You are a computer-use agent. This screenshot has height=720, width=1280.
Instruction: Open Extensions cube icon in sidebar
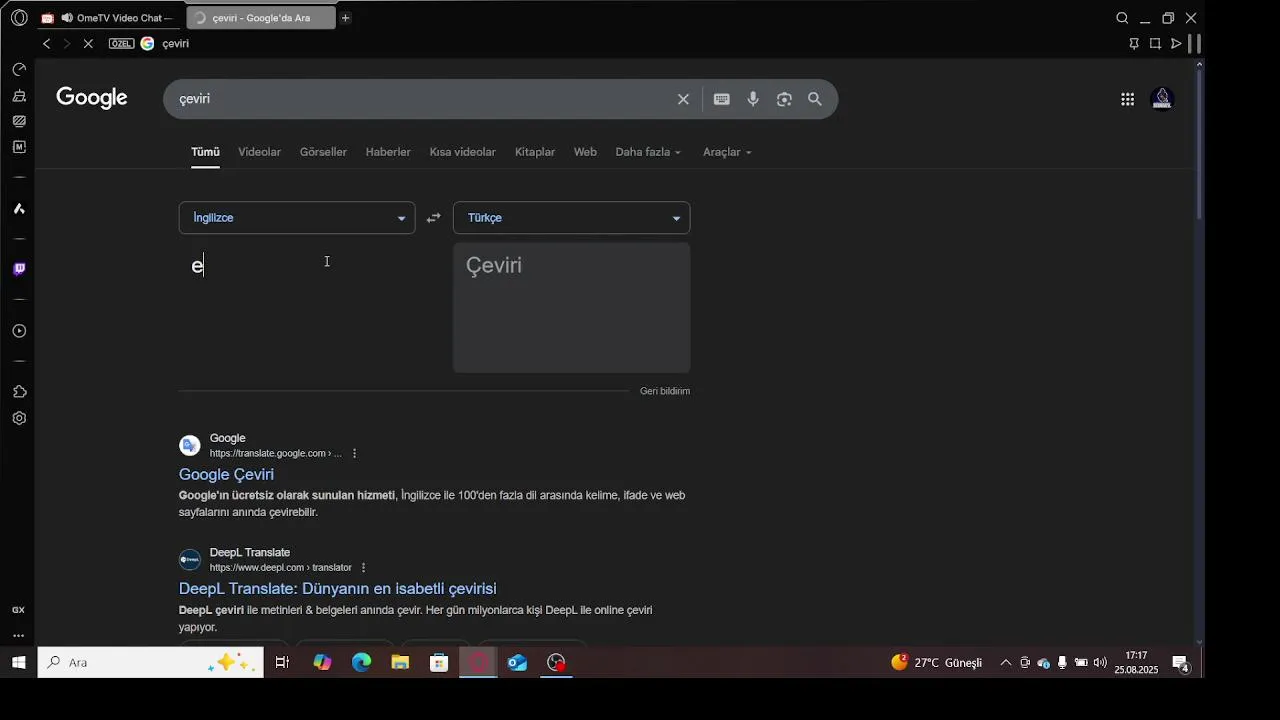tap(19, 392)
